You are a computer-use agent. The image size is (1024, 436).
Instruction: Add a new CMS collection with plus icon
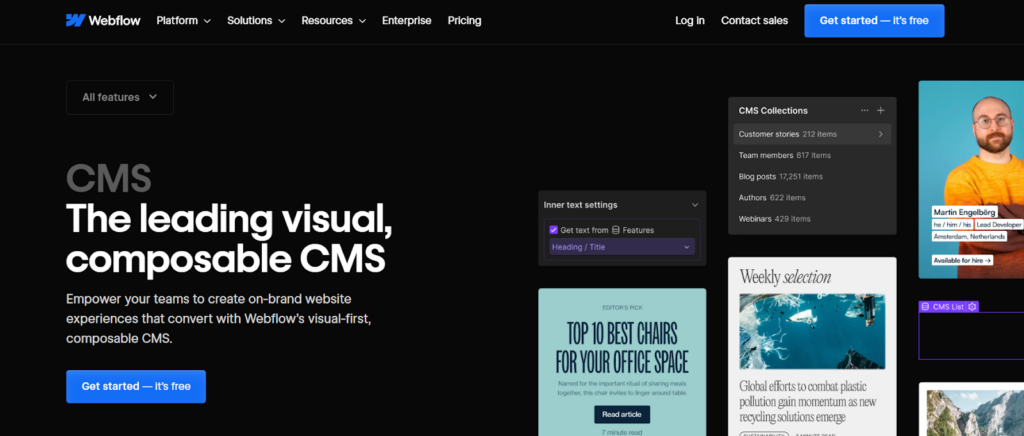point(880,110)
